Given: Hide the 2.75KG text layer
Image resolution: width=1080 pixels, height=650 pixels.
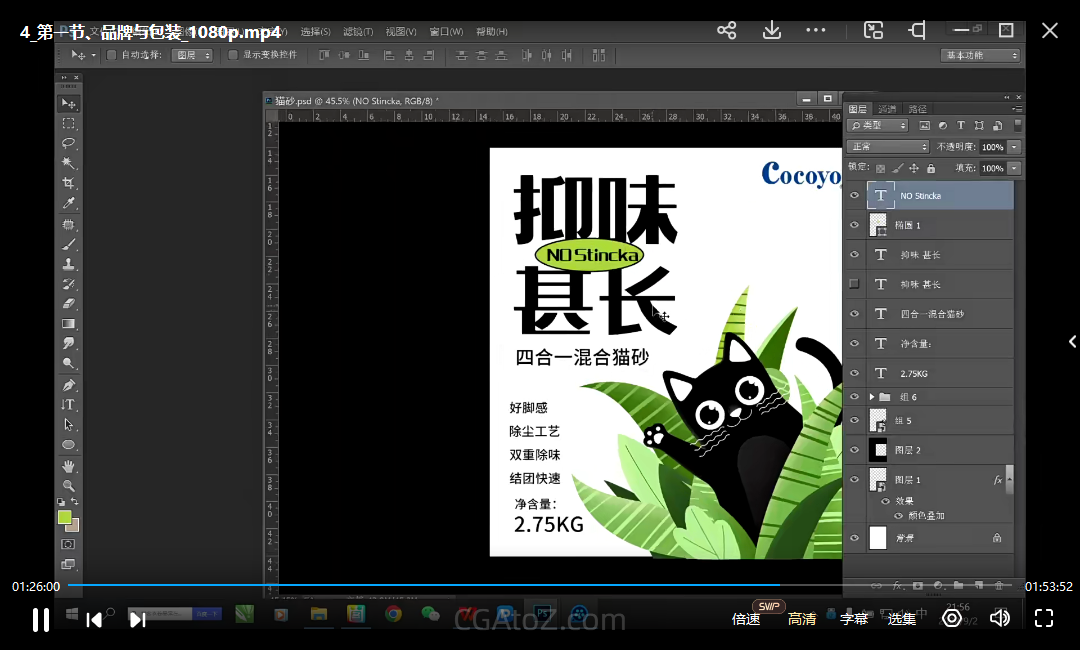Looking at the screenshot, I should [x=854, y=373].
